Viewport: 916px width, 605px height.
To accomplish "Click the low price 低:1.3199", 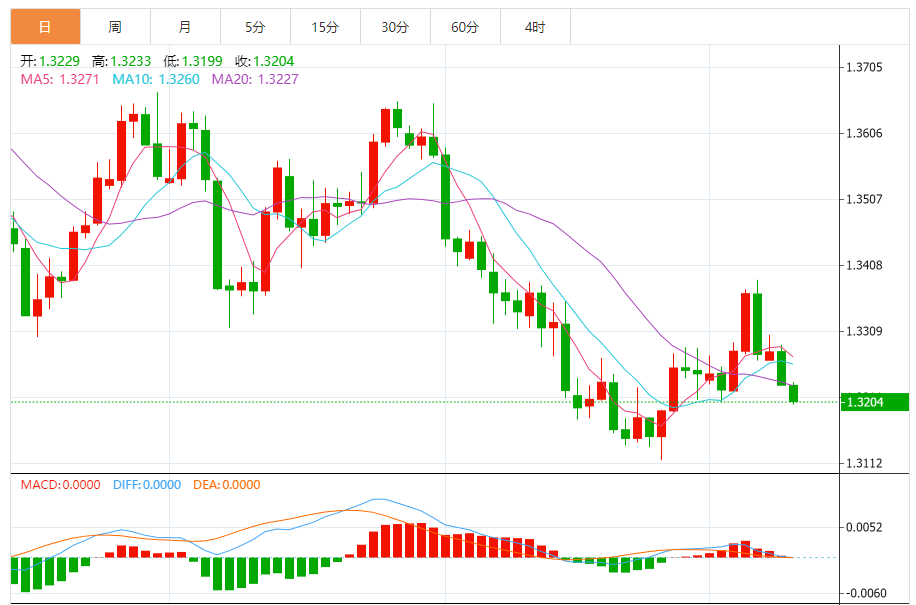I will pos(193,61).
